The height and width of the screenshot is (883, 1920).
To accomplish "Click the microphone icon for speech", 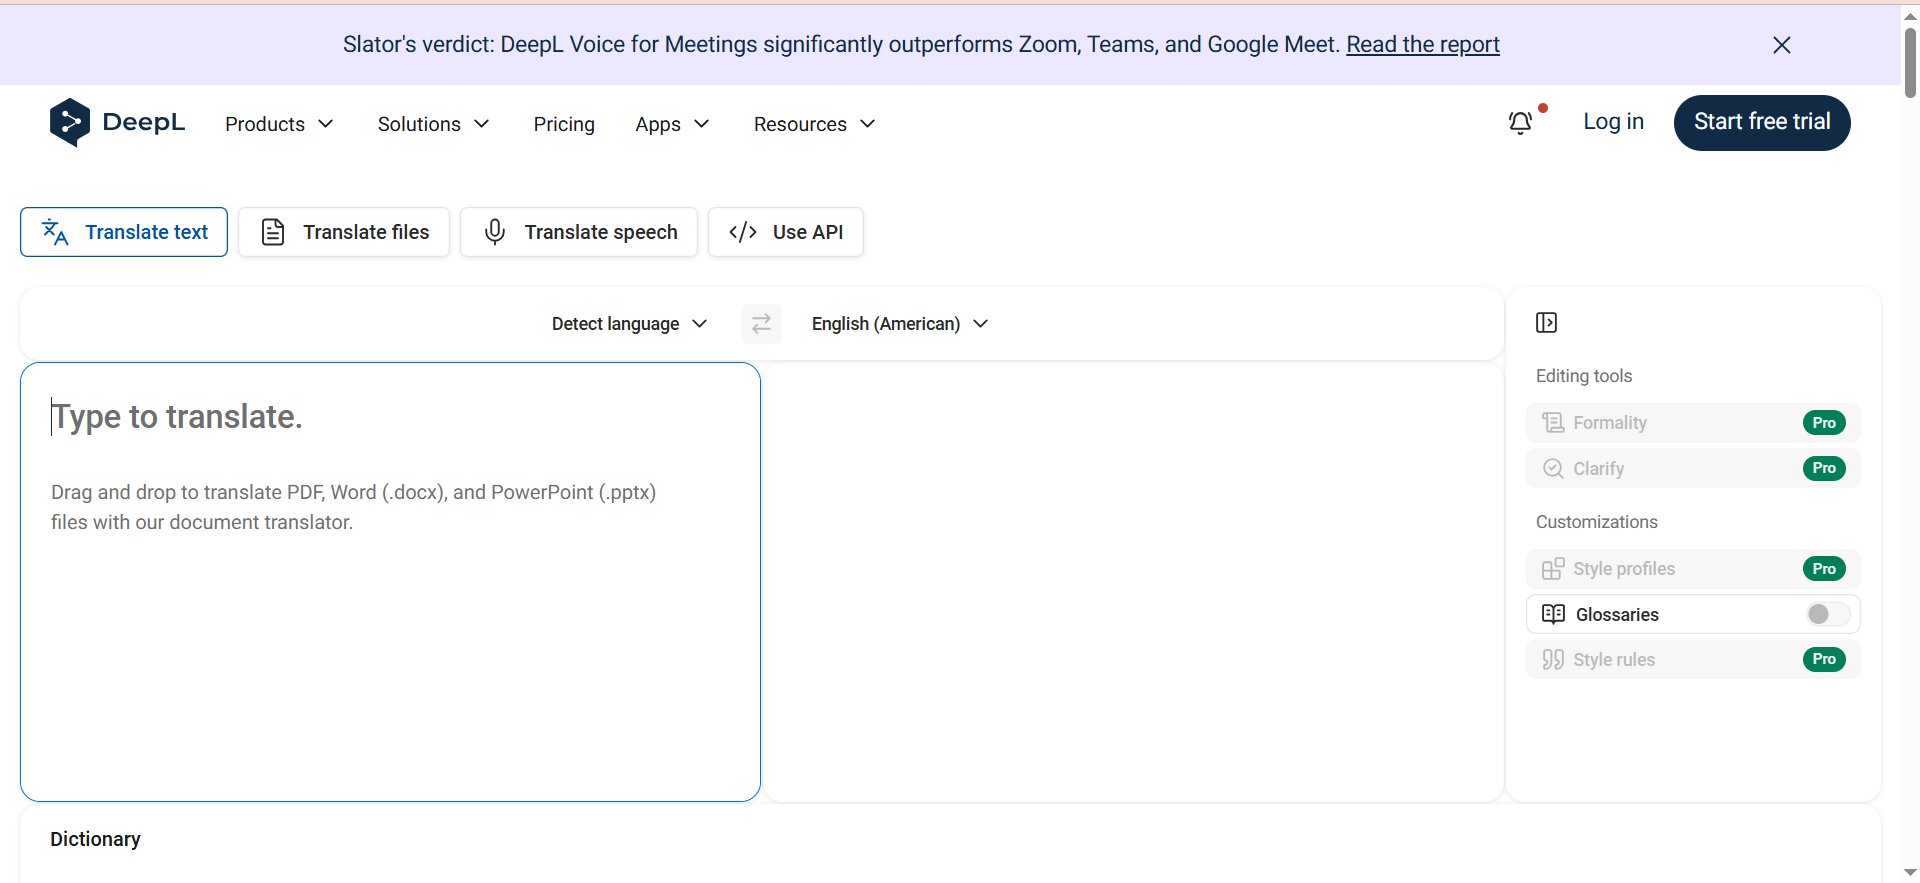I will (494, 232).
